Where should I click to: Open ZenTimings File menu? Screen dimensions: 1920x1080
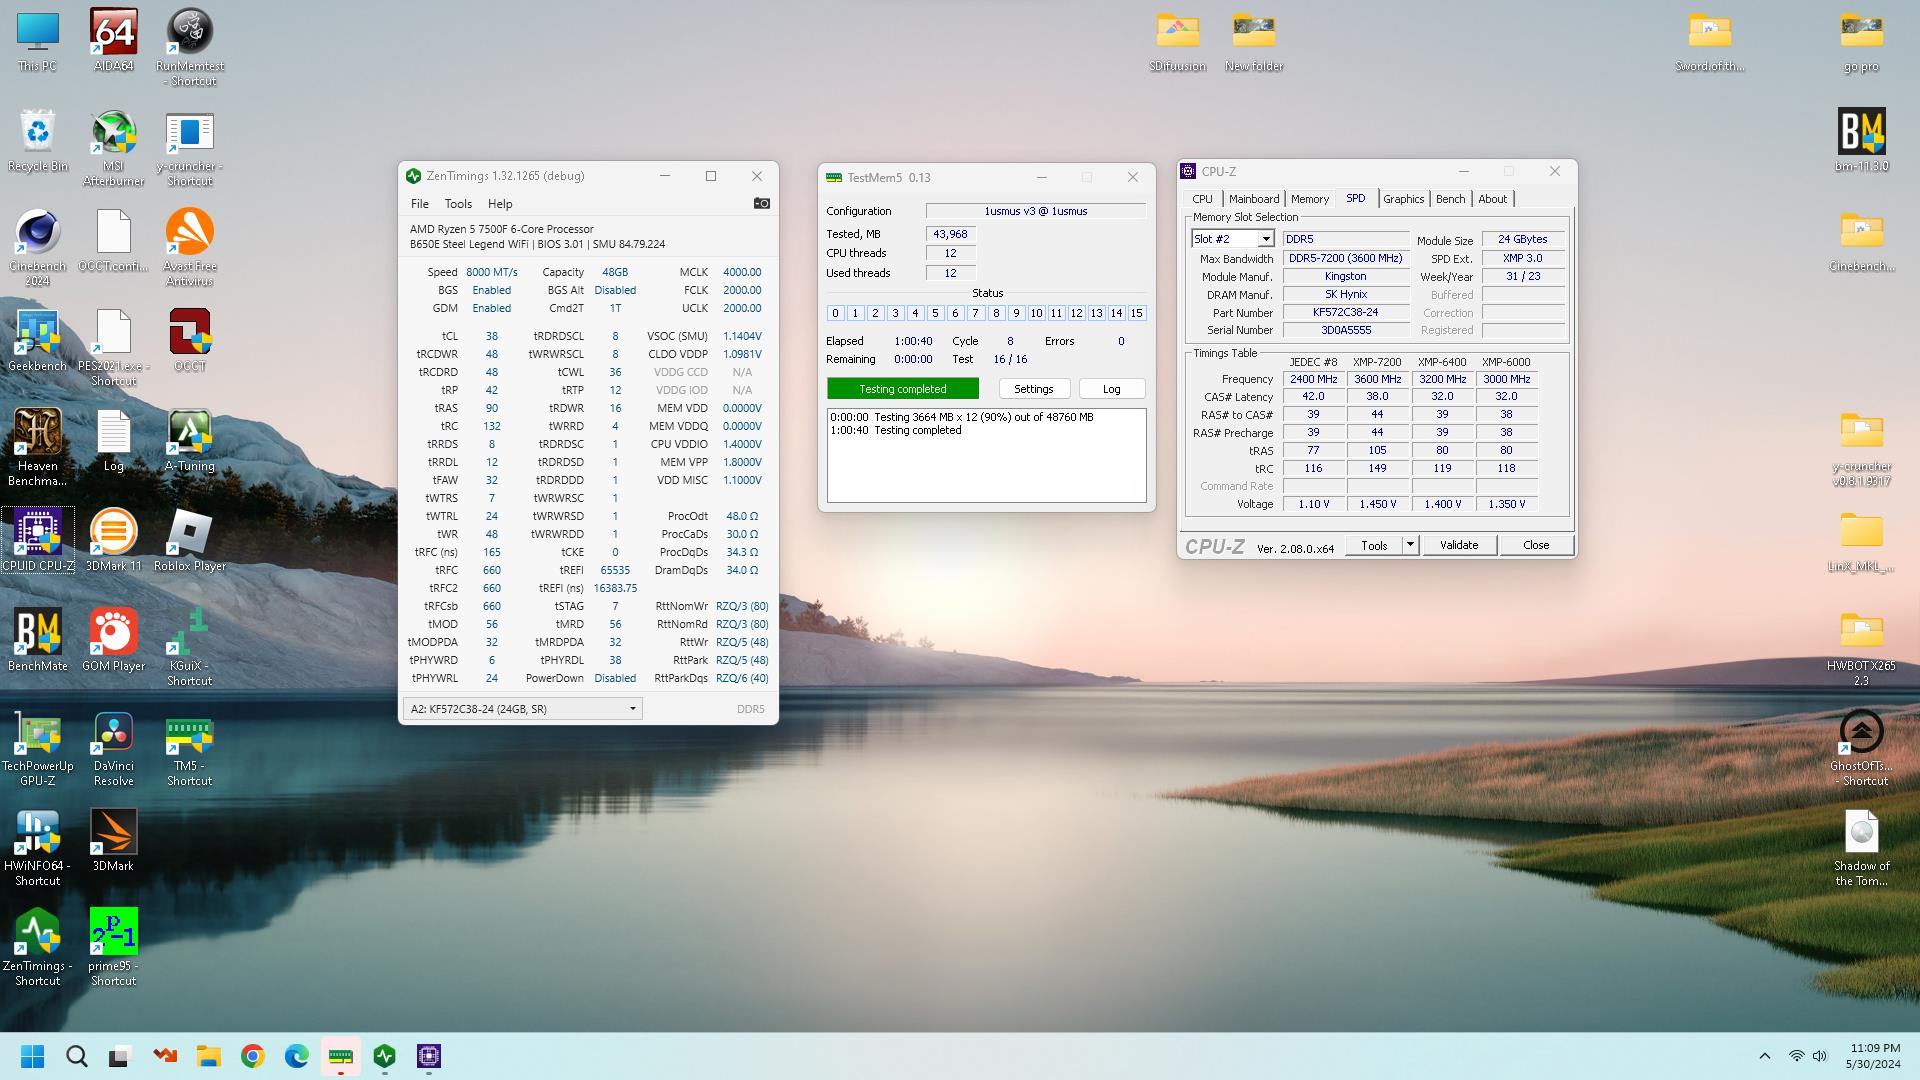coord(419,203)
